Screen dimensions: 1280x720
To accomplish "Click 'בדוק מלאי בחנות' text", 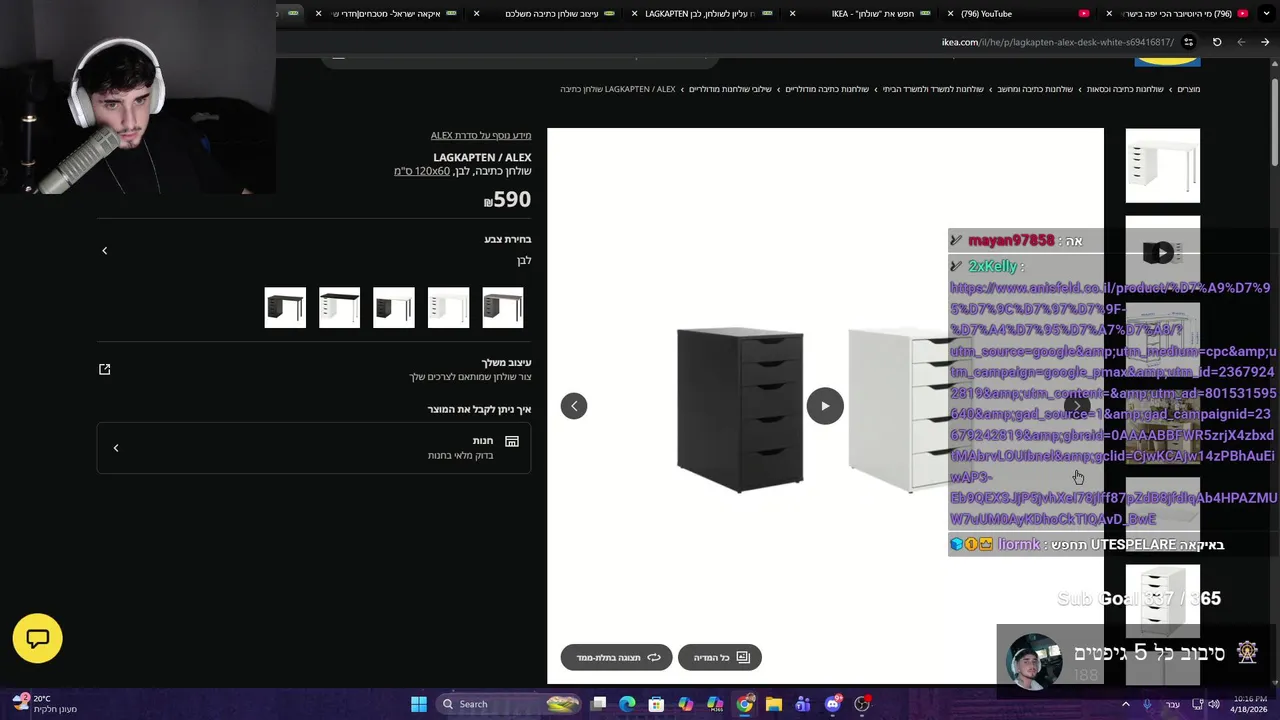I will 460,456.
